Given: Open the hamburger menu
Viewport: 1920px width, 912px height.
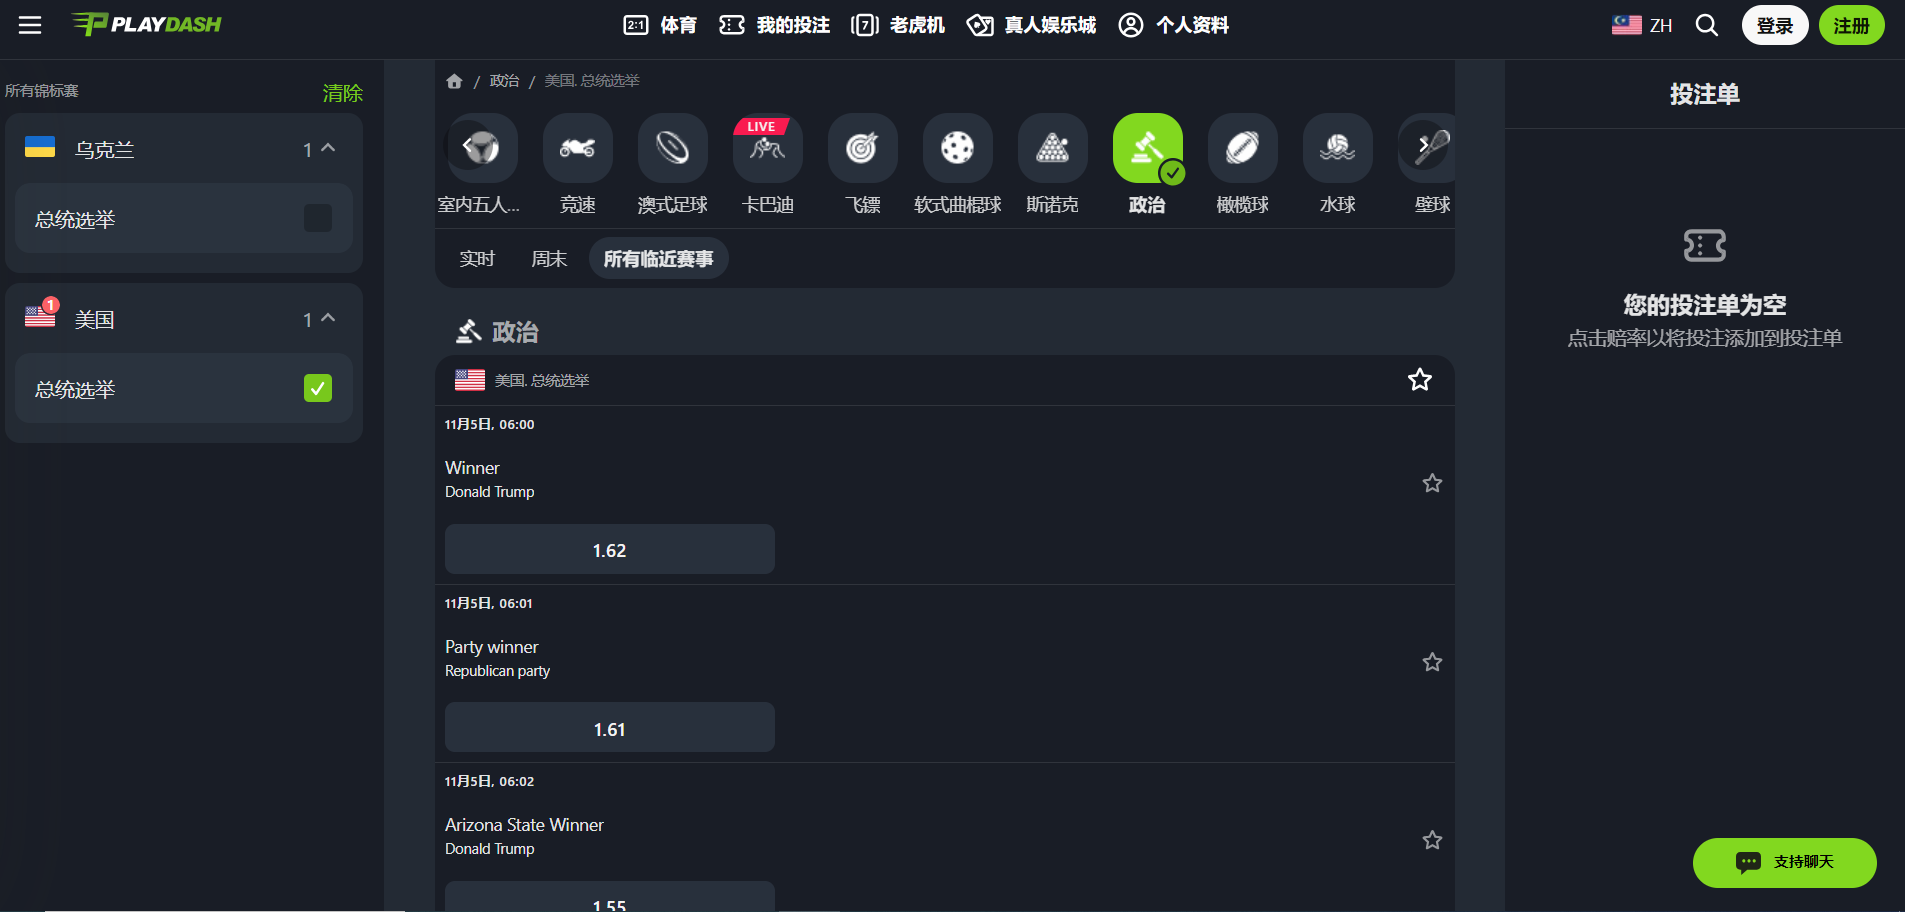Looking at the screenshot, I should point(30,25).
